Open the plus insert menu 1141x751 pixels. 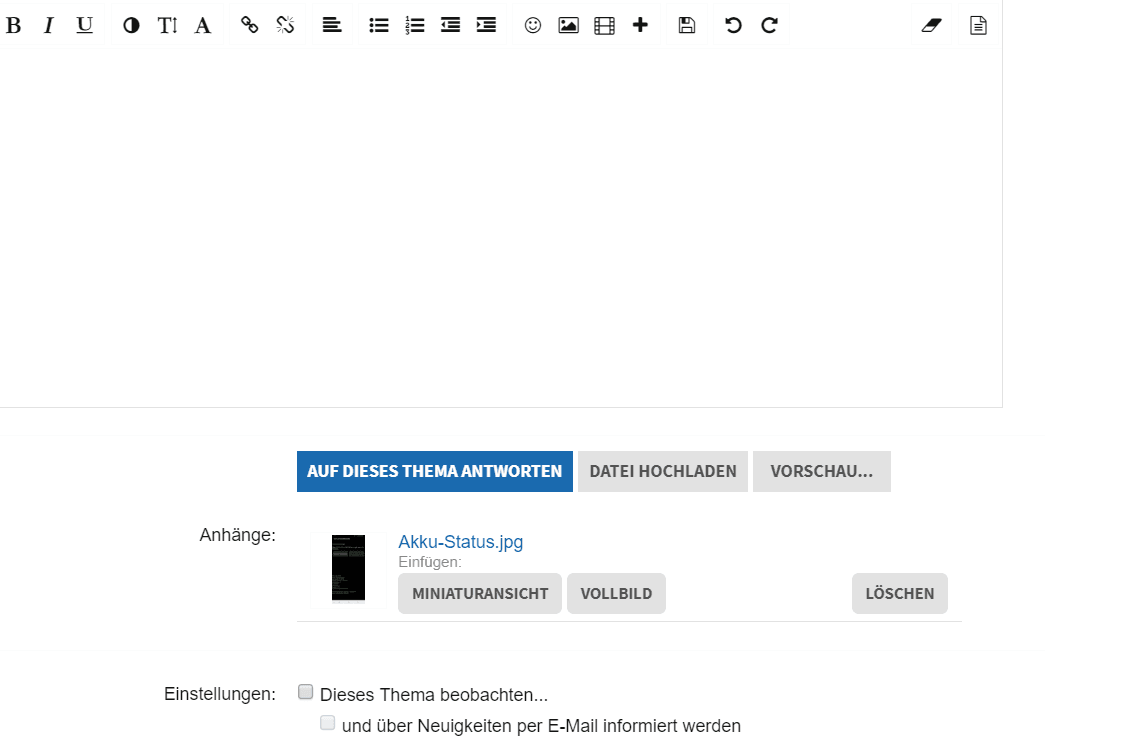coord(640,25)
